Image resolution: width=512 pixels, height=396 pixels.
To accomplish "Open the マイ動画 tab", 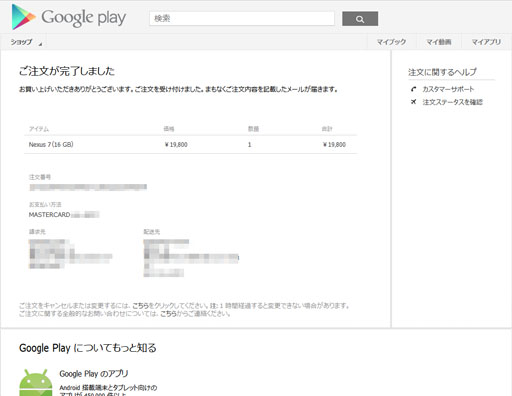I will (439, 42).
